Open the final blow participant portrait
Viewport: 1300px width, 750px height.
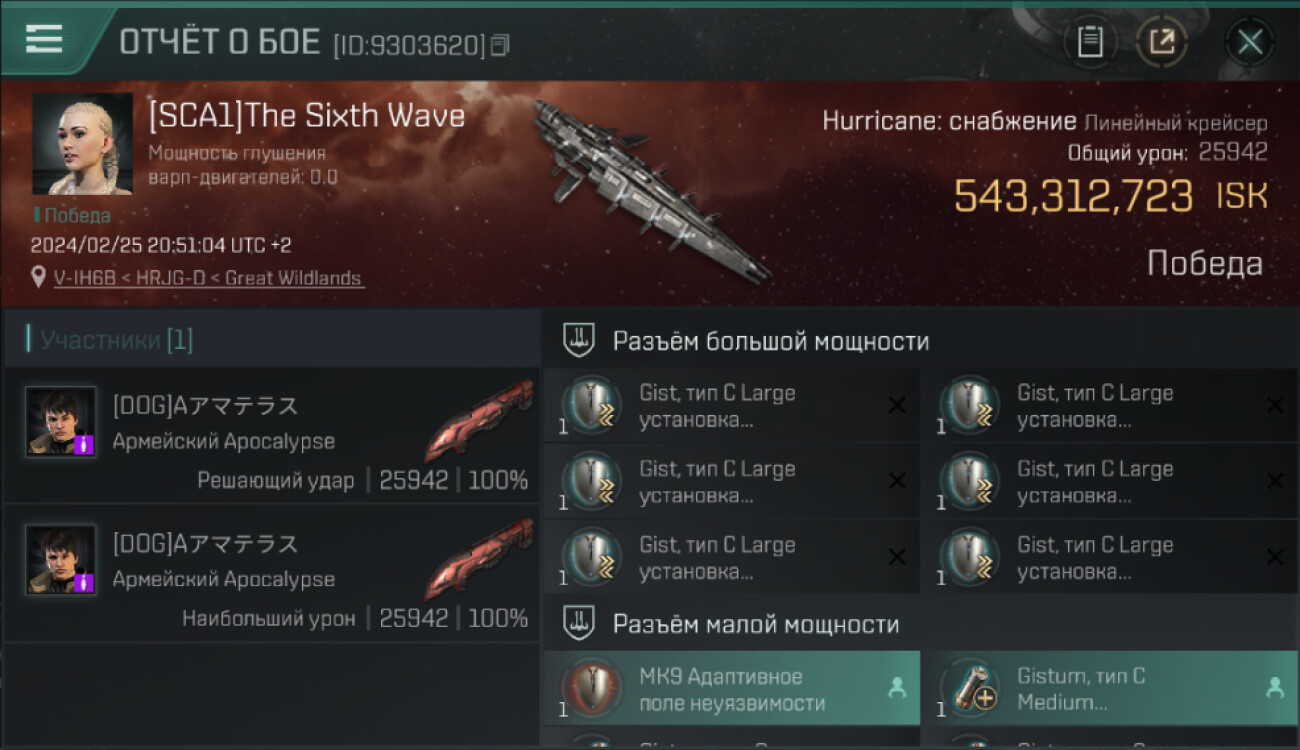[x=61, y=421]
